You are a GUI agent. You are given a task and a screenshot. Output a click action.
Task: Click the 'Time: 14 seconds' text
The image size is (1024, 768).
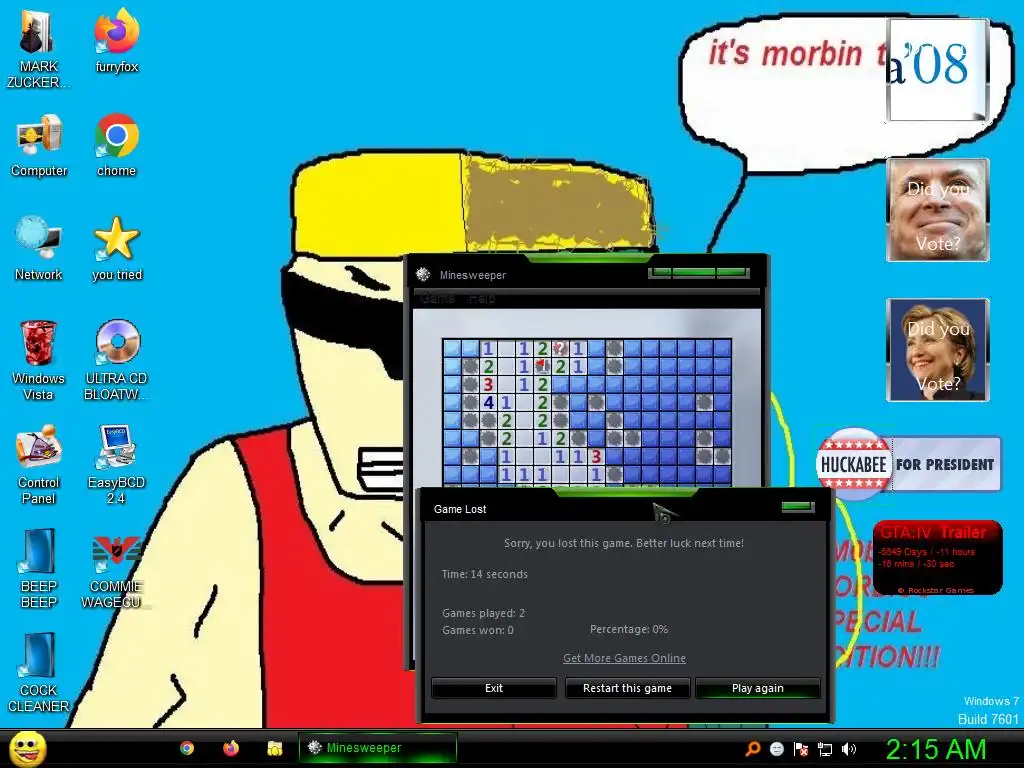485,574
